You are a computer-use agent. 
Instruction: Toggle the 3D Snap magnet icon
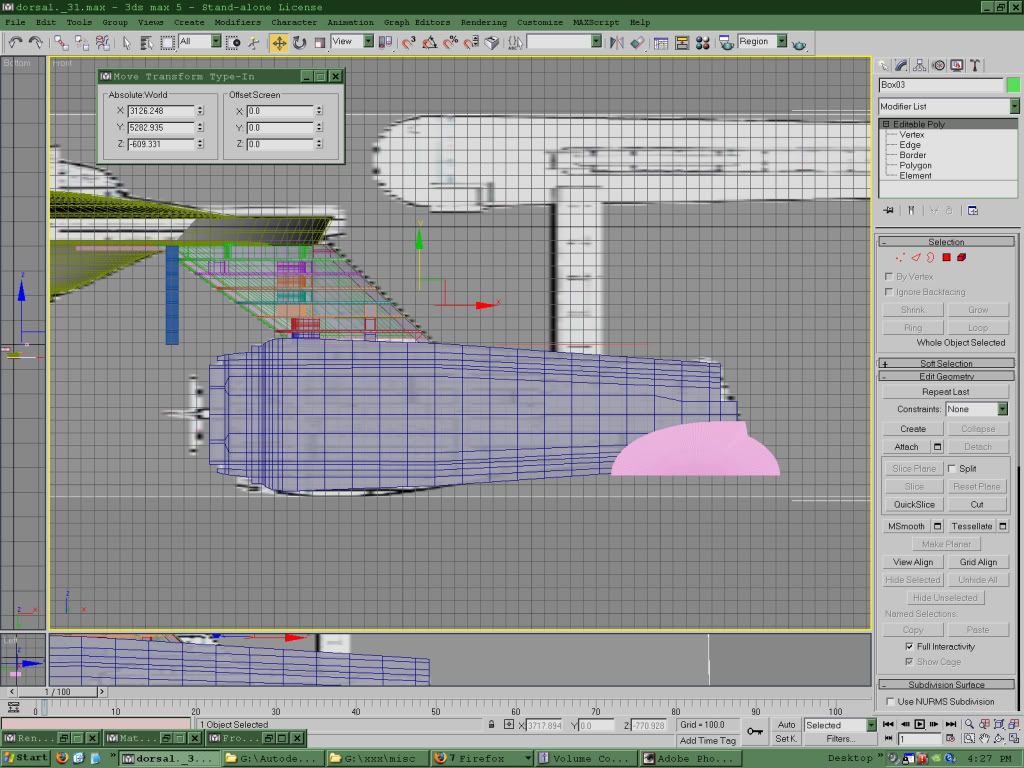[x=409, y=43]
